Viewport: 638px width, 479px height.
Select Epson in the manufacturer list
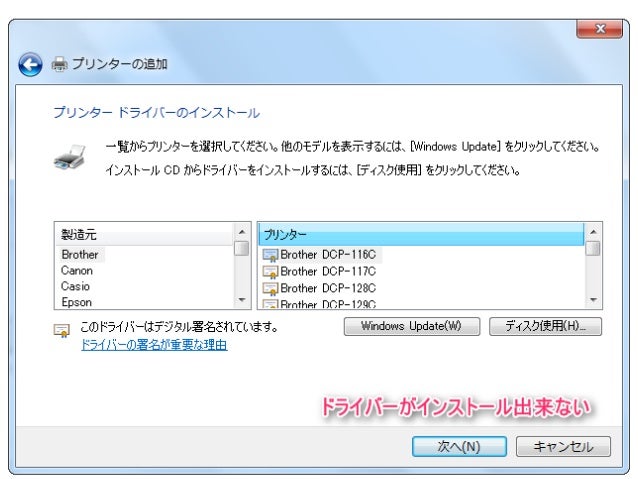(76, 302)
